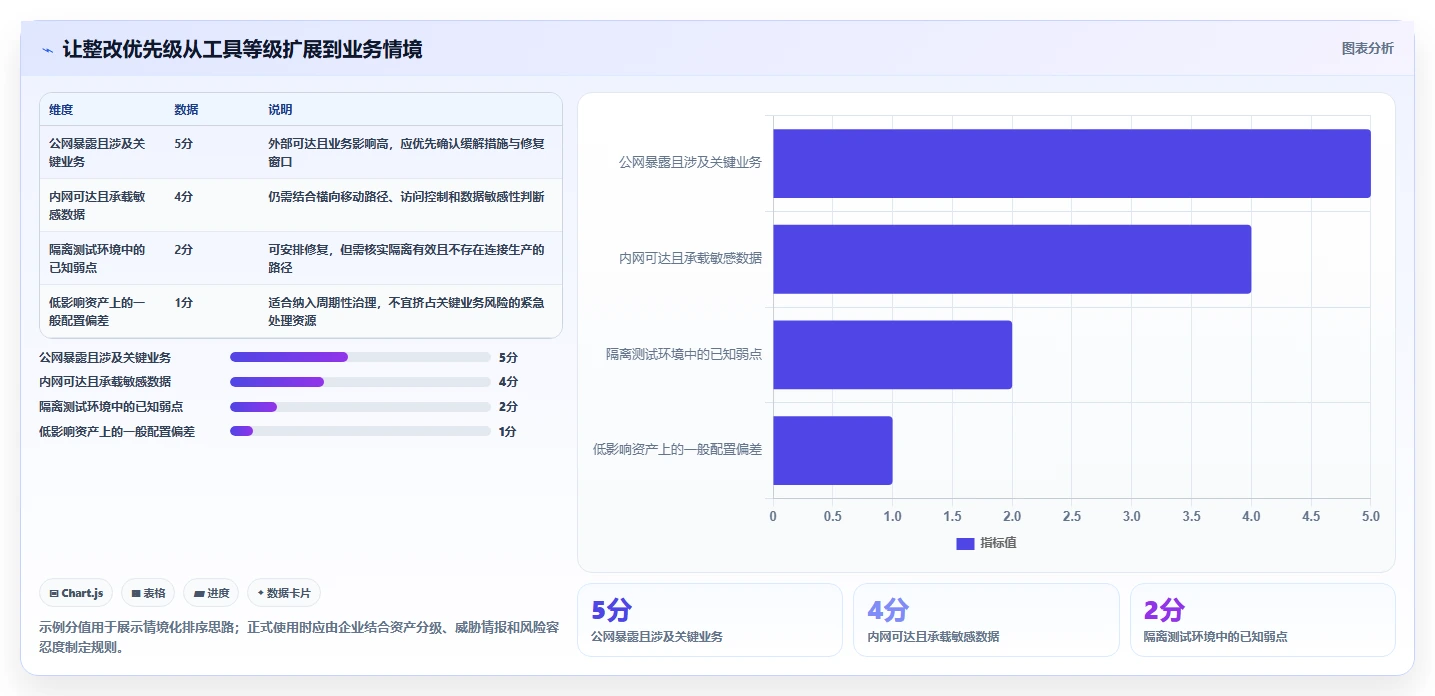Click the footnote starting 示例分值用于展示

[x=299, y=637]
